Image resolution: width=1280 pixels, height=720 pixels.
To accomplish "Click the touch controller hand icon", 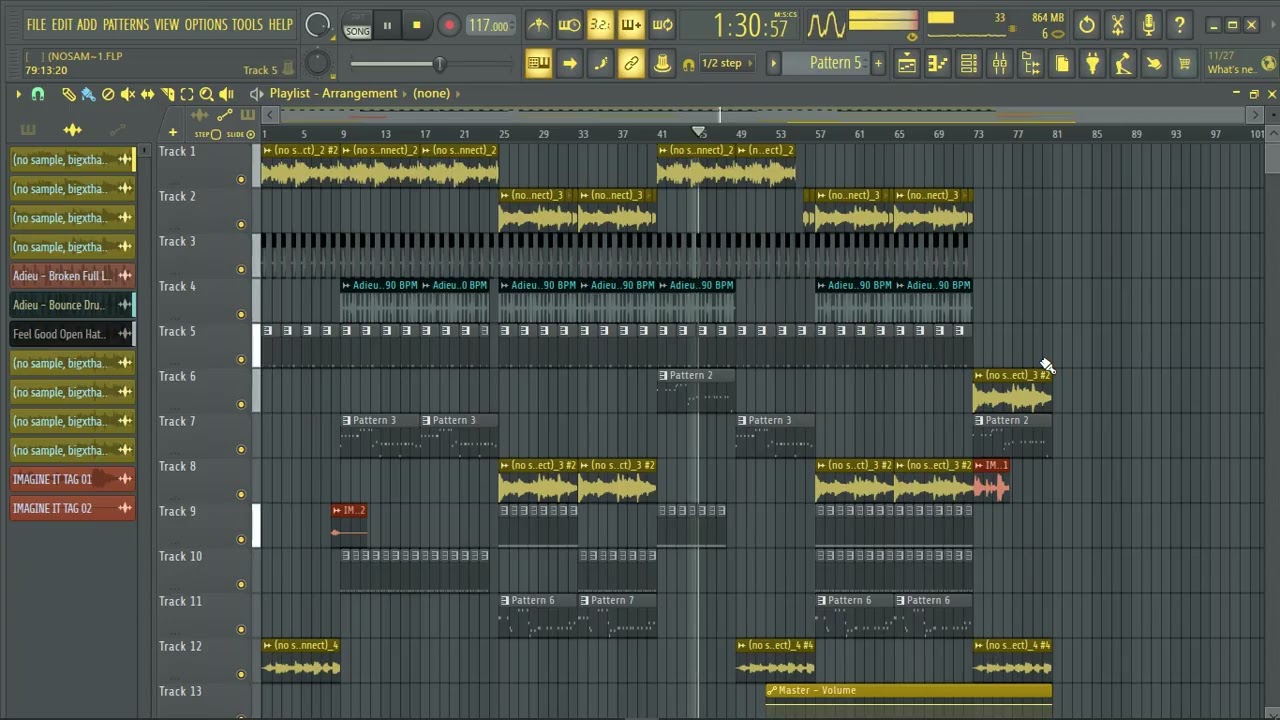I will tap(1154, 64).
